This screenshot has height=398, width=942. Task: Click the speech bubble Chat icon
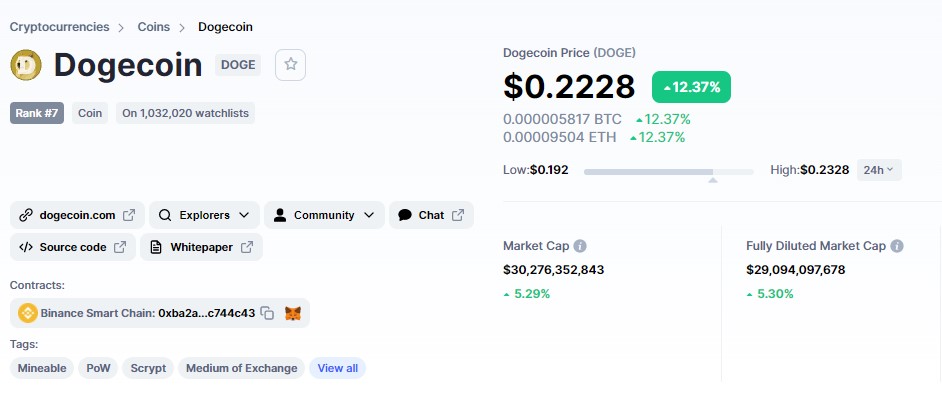[405, 215]
